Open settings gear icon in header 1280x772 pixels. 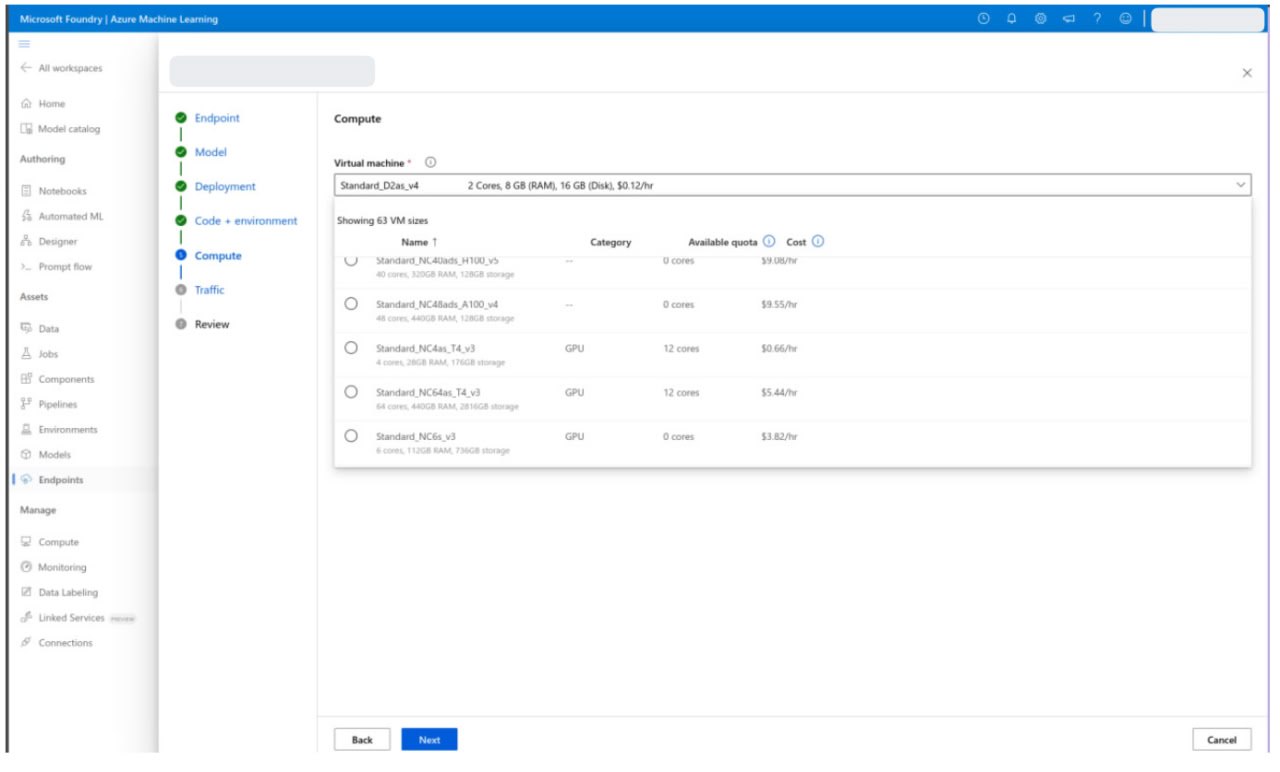[x=1040, y=19]
